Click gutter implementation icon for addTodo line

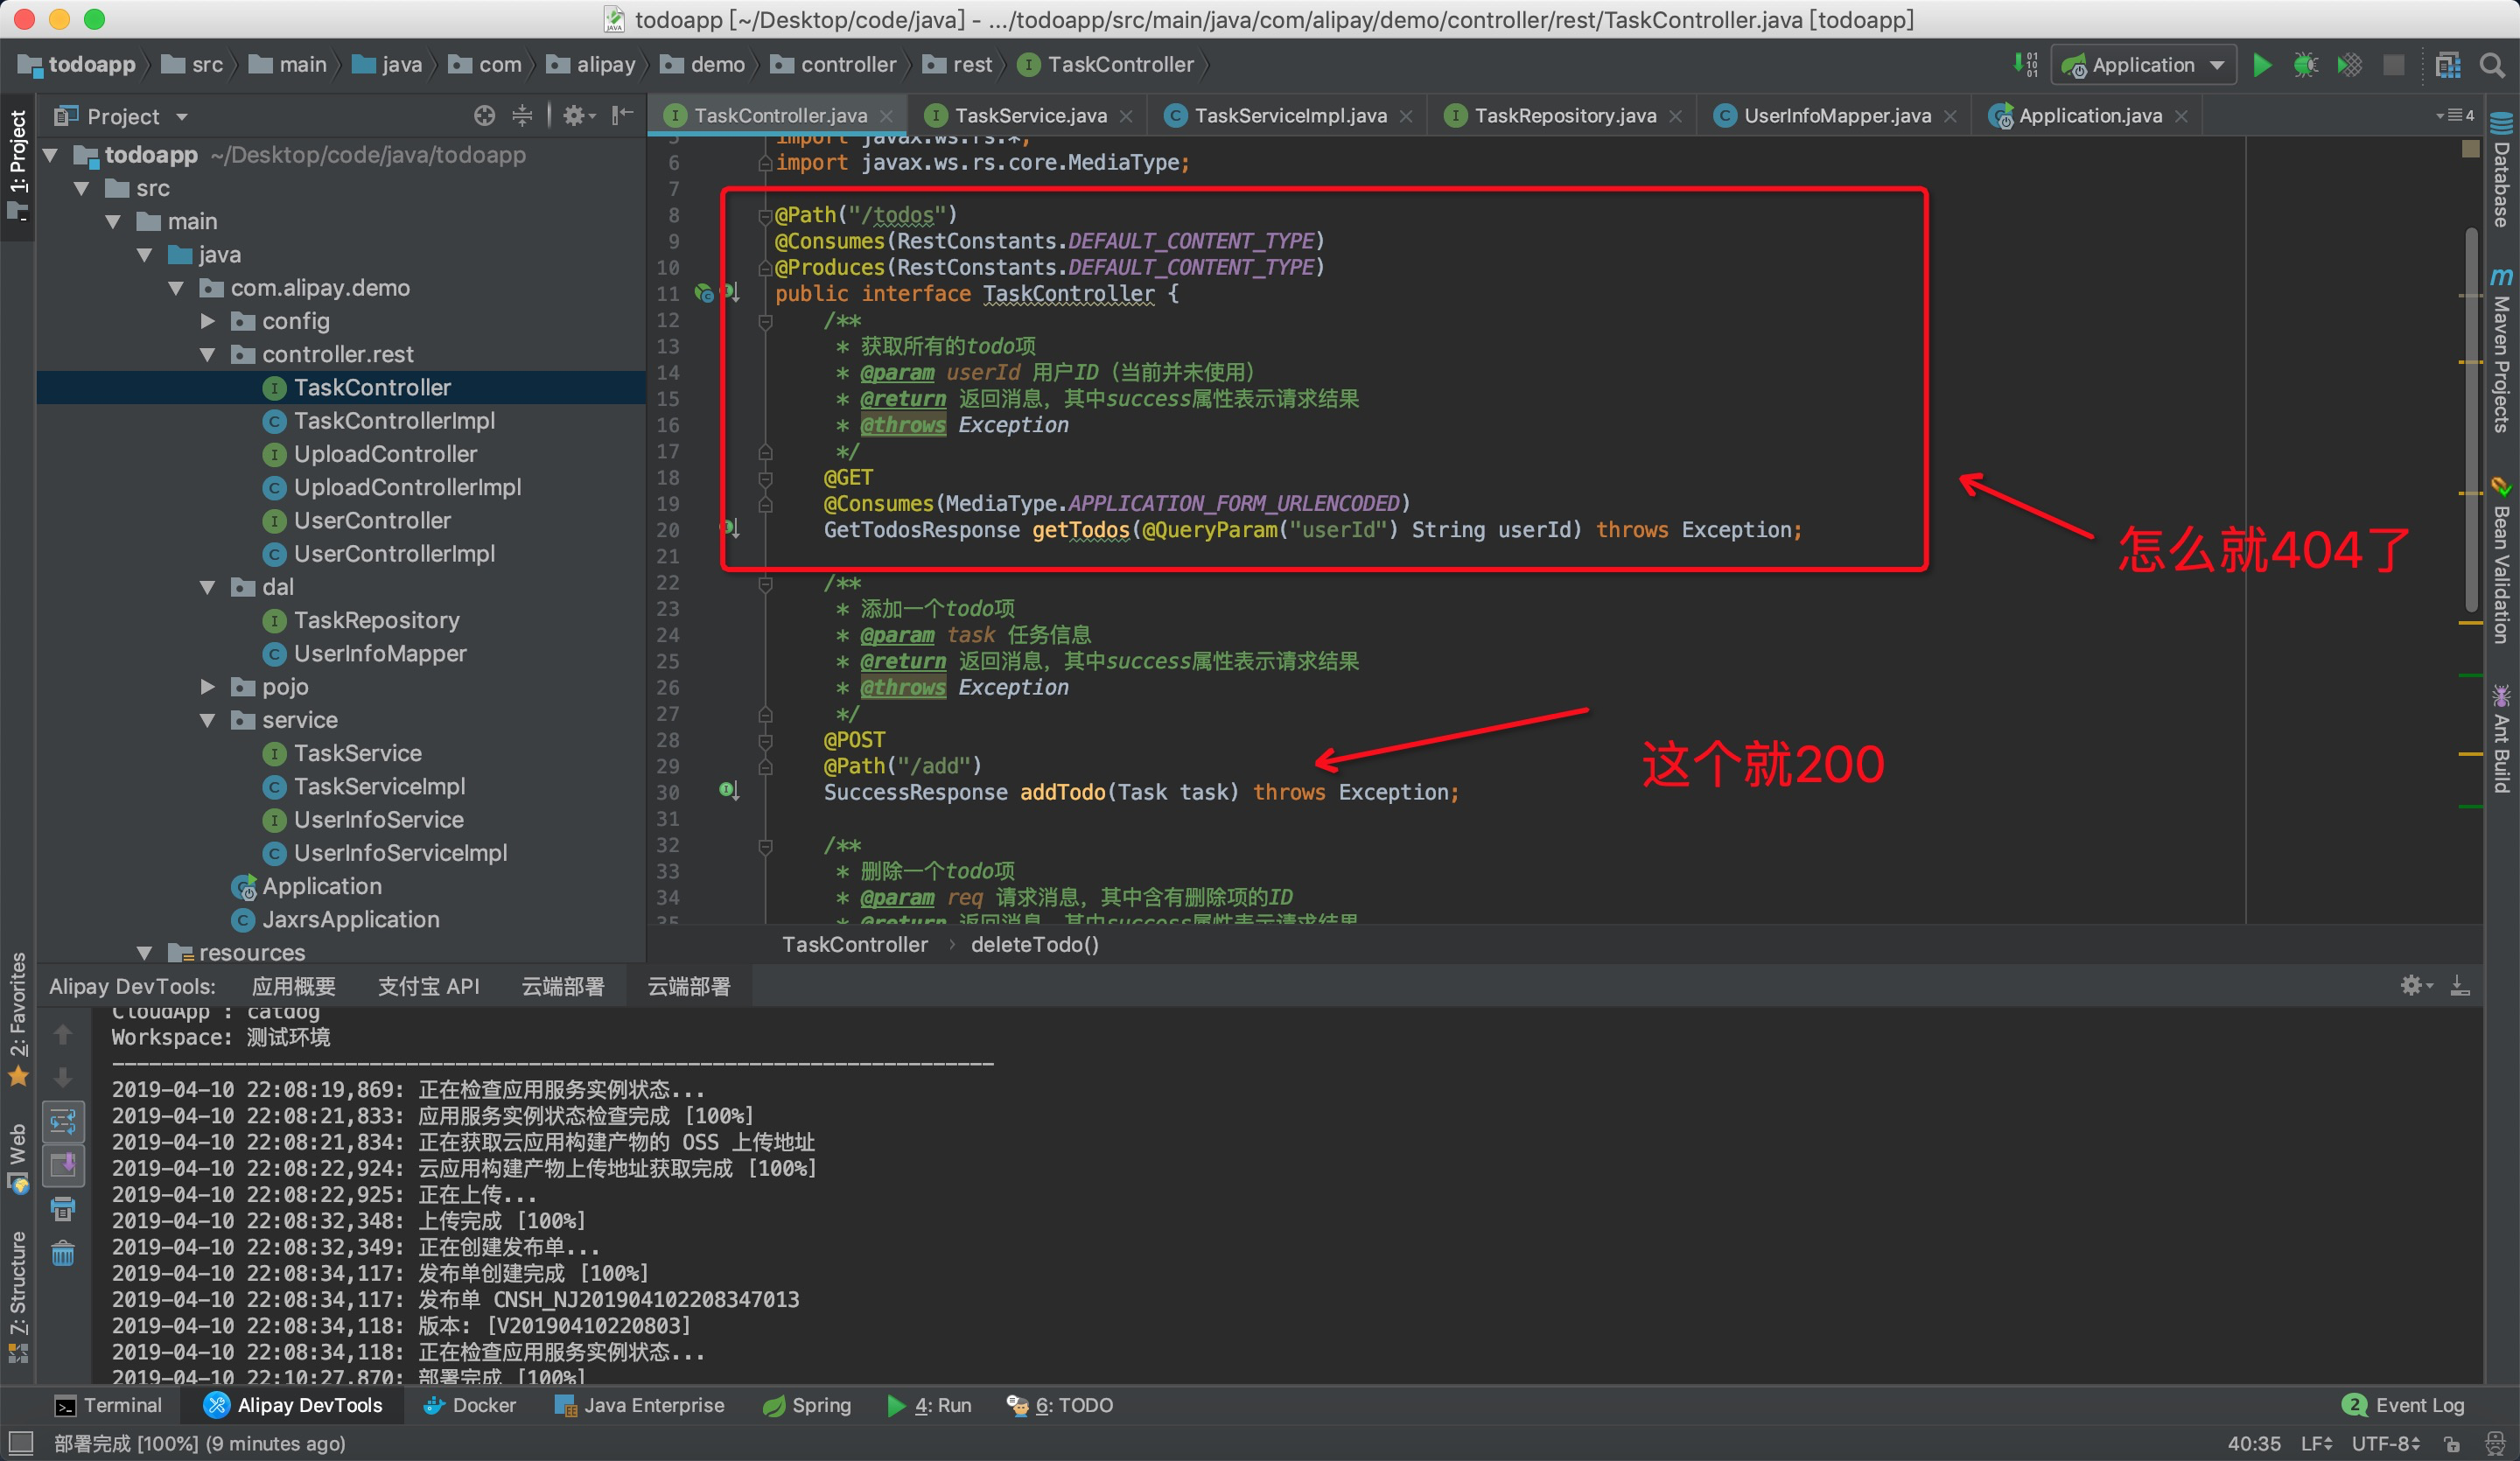[x=730, y=790]
